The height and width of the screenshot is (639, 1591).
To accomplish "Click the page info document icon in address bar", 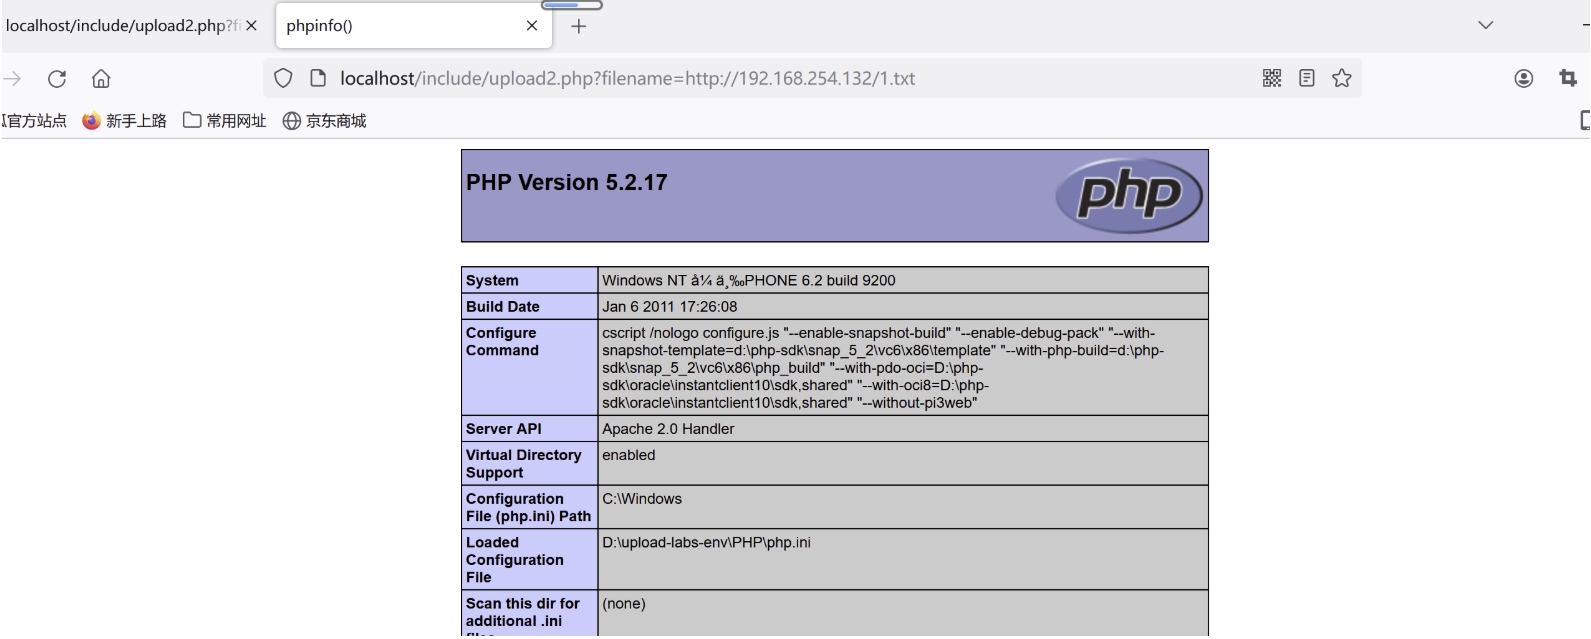I will [x=318, y=78].
